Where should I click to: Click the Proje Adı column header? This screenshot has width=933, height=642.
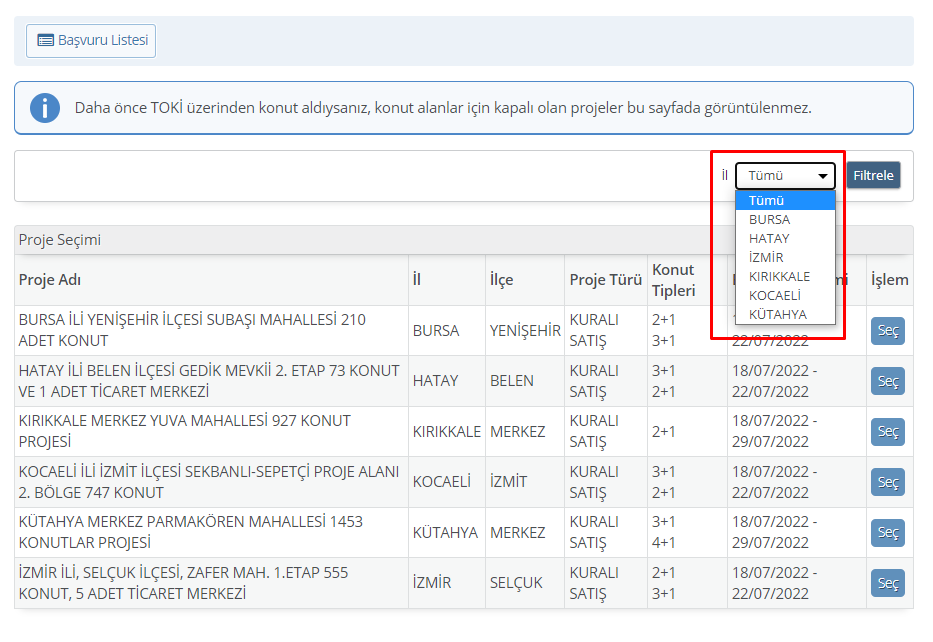50,280
